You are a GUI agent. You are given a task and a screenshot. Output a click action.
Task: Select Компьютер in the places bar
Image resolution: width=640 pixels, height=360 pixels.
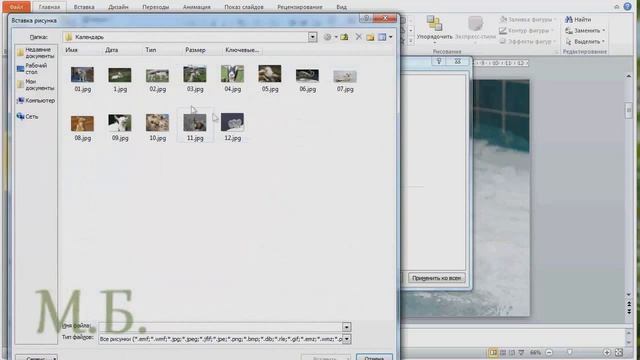click(36, 100)
